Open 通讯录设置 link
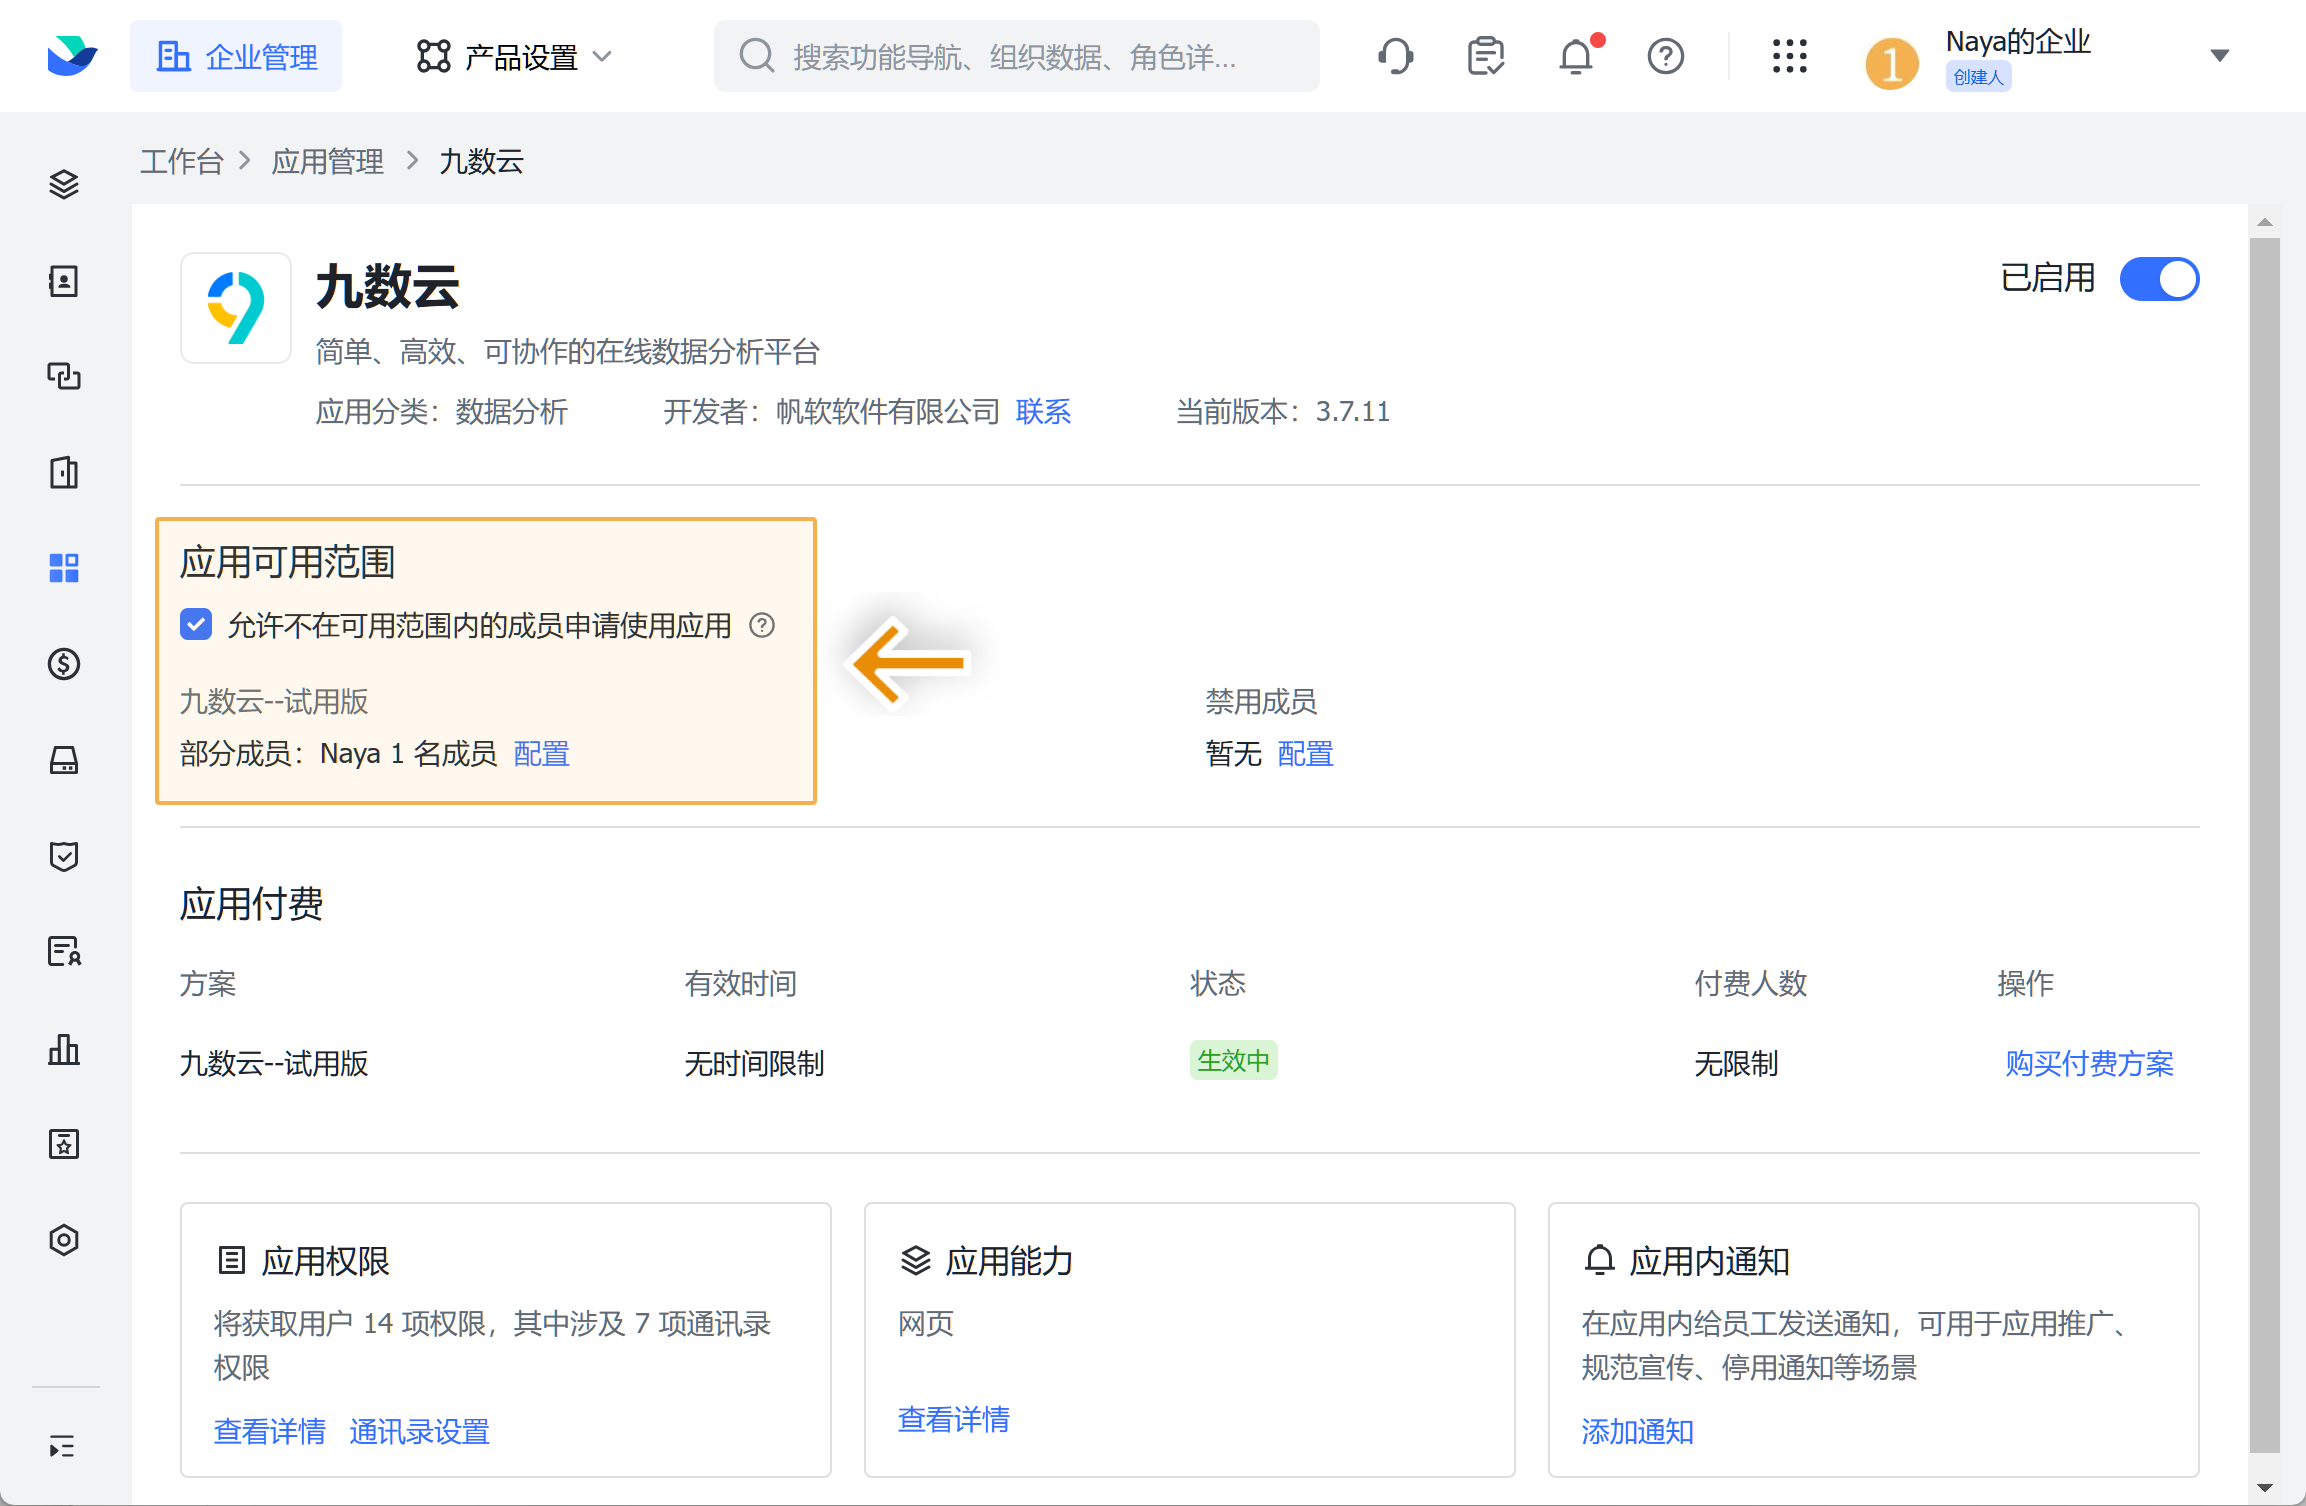Image resolution: width=2306 pixels, height=1506 pixels. (419, 1431)
